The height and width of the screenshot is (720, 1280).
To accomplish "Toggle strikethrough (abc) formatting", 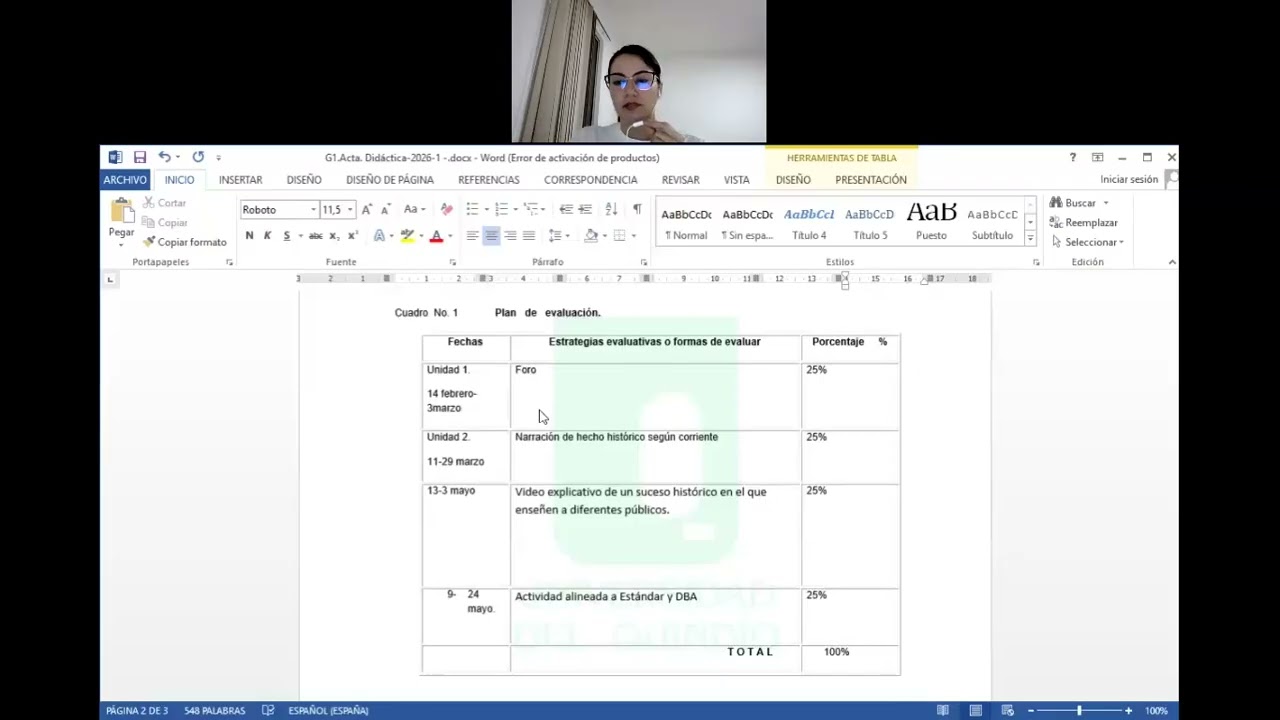I will click(x=315, y=236).
